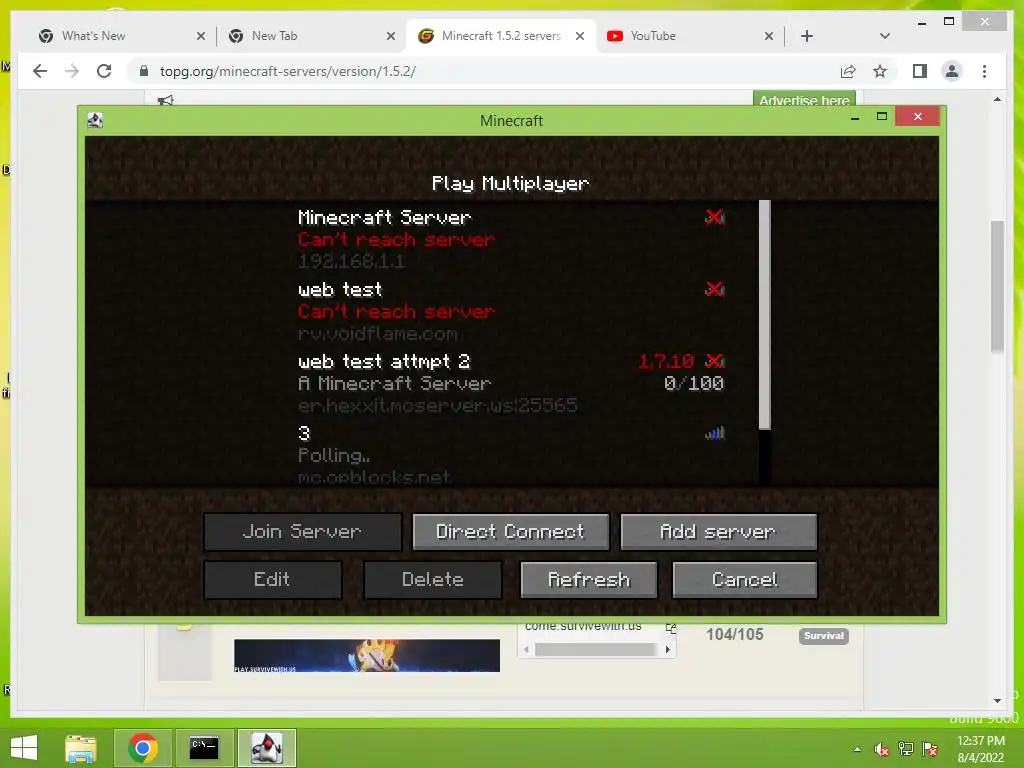Click the Minecraft server list scrollbar thumb
Viewport: 1024px width, 768px height.
(765, 315)
